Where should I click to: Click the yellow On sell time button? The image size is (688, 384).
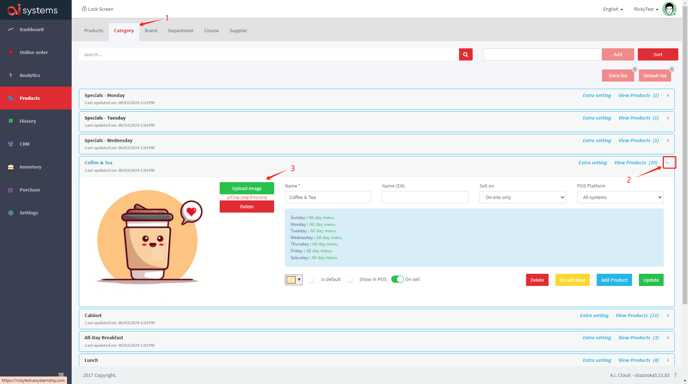pos(572,280)
